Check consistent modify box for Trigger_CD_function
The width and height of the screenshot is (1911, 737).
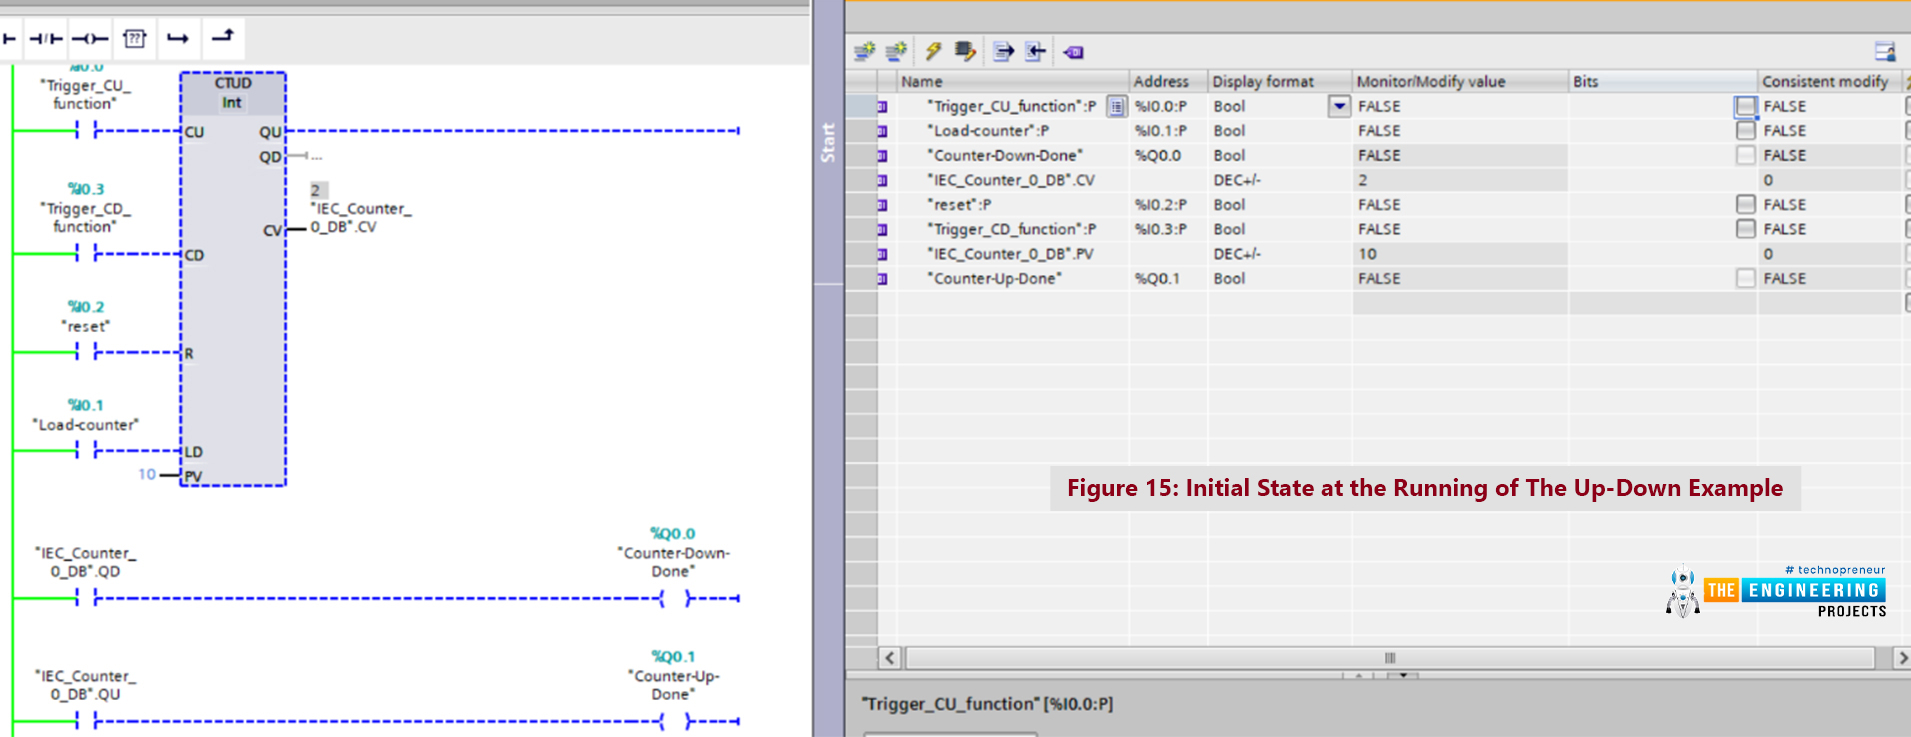[1745, 229]
